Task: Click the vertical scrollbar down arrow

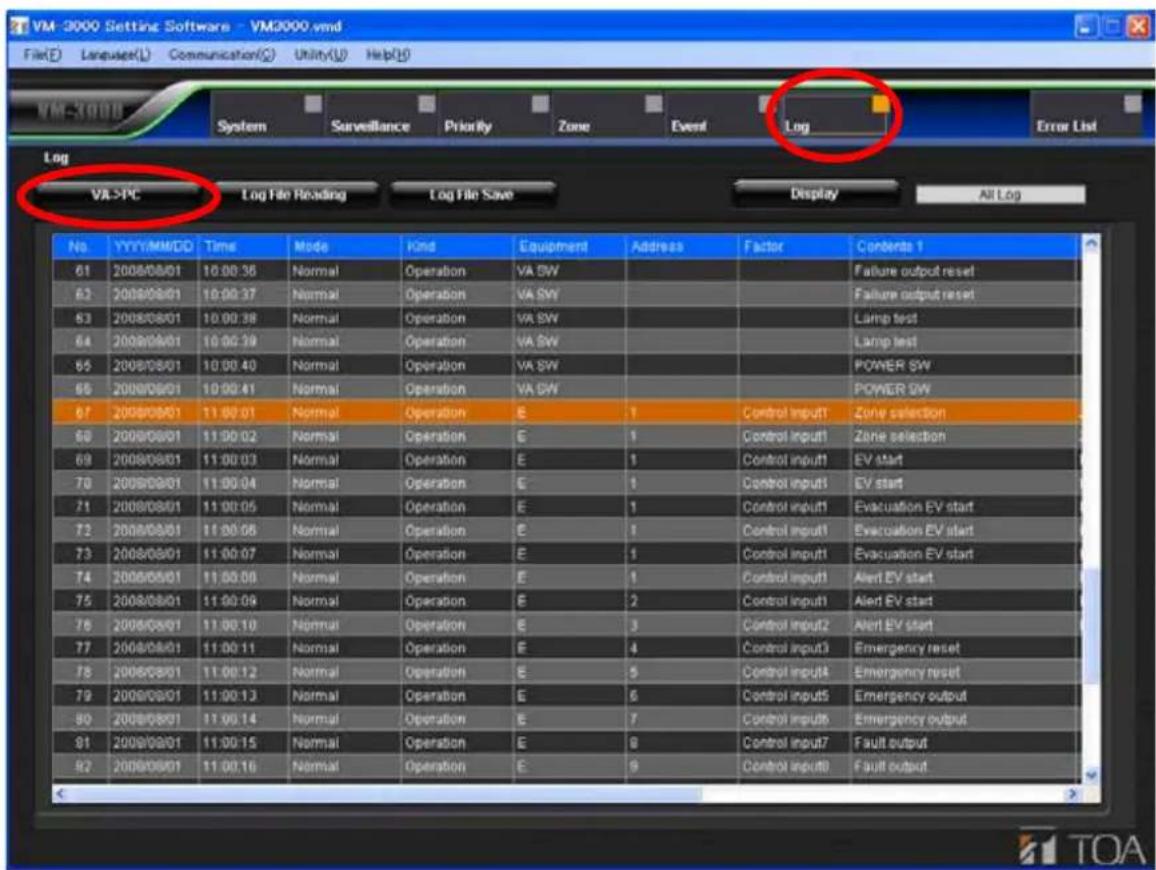Action: pyautogui.click(x=1091, y=775)
